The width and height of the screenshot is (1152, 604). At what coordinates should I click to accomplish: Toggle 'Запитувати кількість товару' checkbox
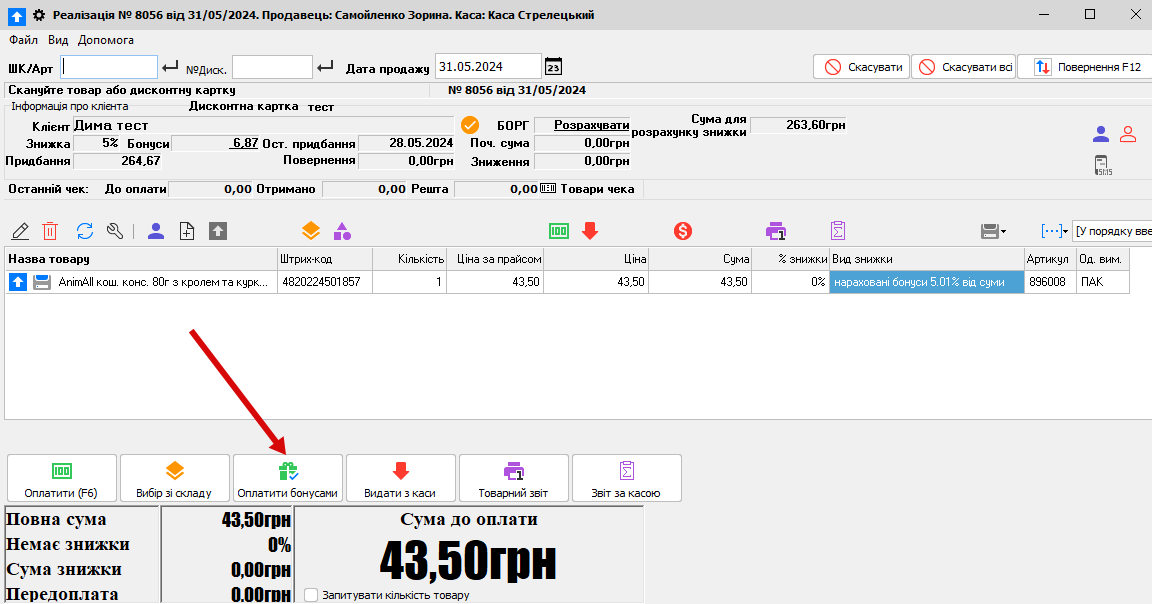312,595
